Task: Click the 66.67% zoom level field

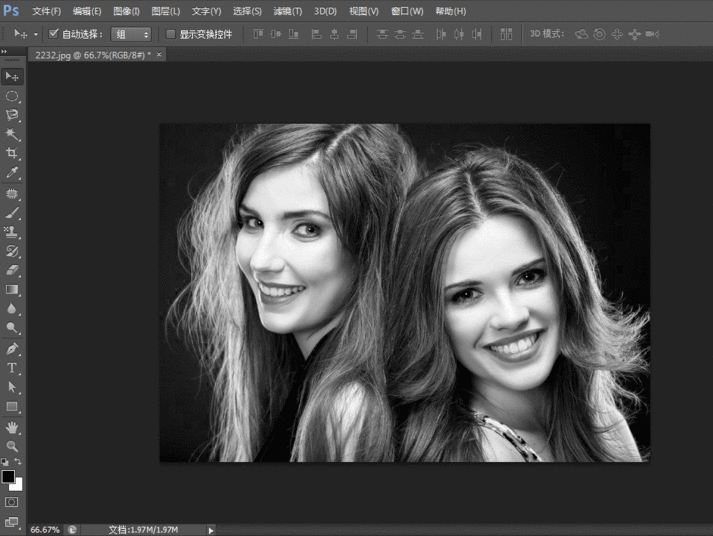Action: point(44,529)
